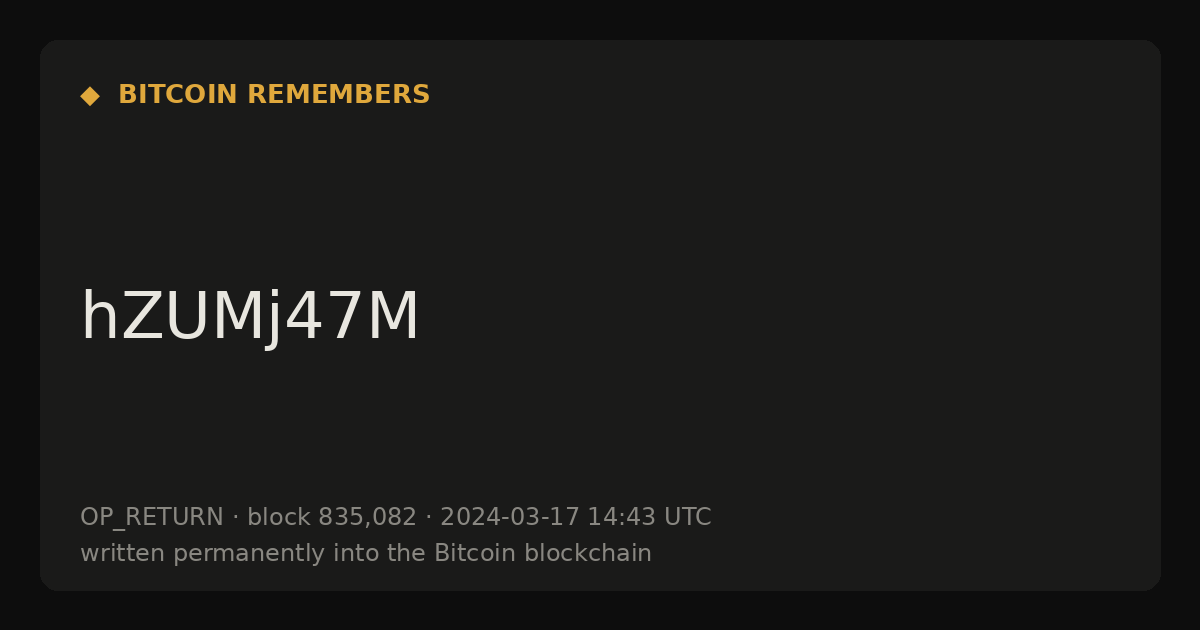Click the OP_RETURN label
The image size is (1200, 630).
pyautogui.click(x=152, y=518)
